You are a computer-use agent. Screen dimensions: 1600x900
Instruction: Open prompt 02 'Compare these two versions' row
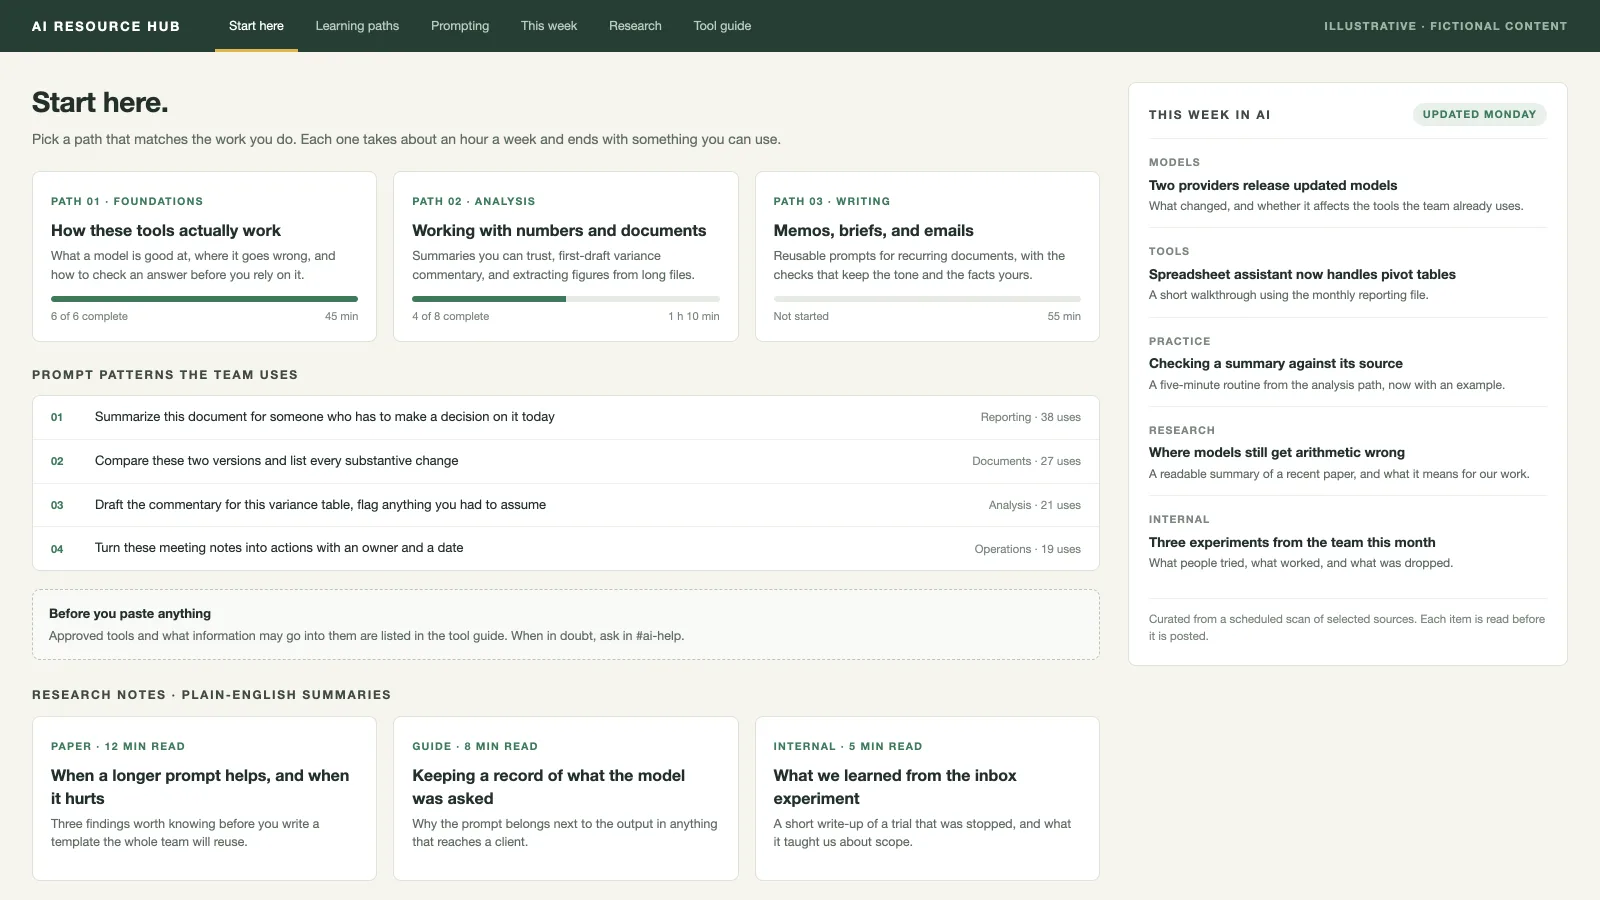pos(566,461)
